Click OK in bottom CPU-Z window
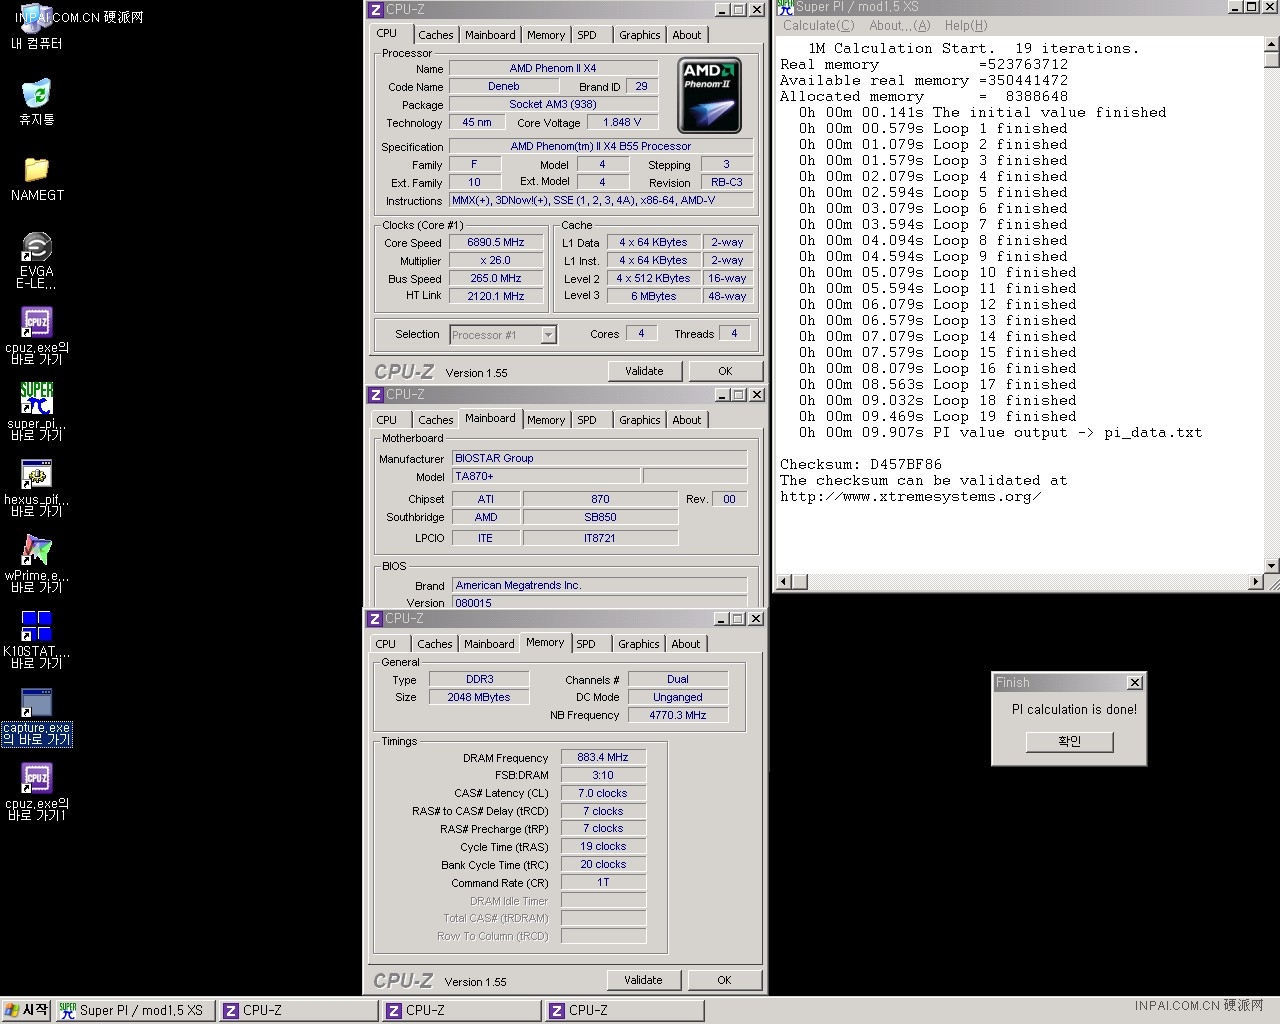The width and height of the screenshot is (1280, 1024). pyautogui.click(x=724, y=980)
